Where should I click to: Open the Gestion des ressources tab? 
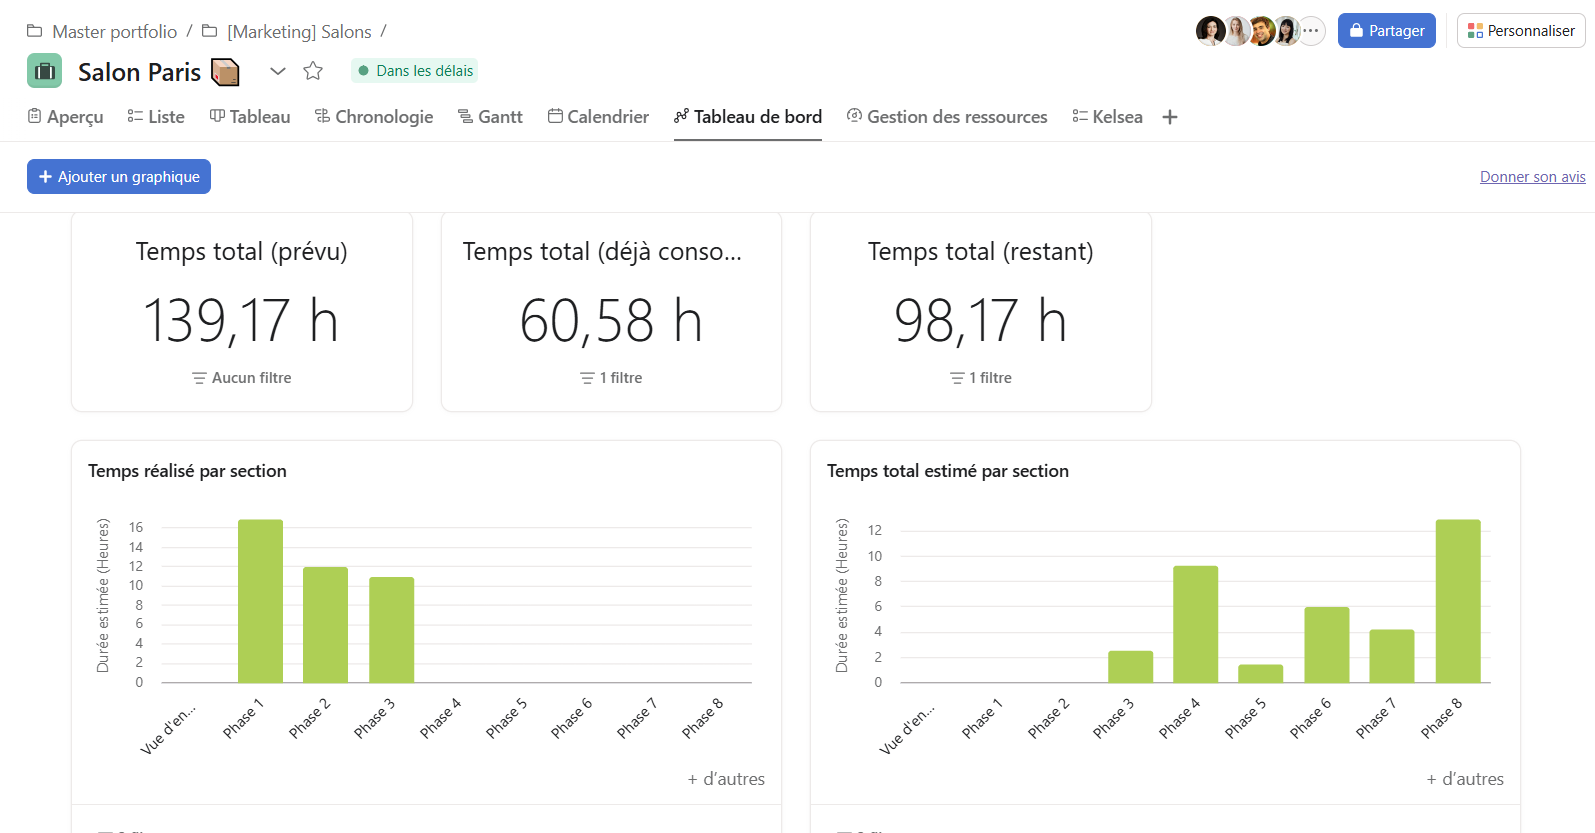click(x=947, y=117)
